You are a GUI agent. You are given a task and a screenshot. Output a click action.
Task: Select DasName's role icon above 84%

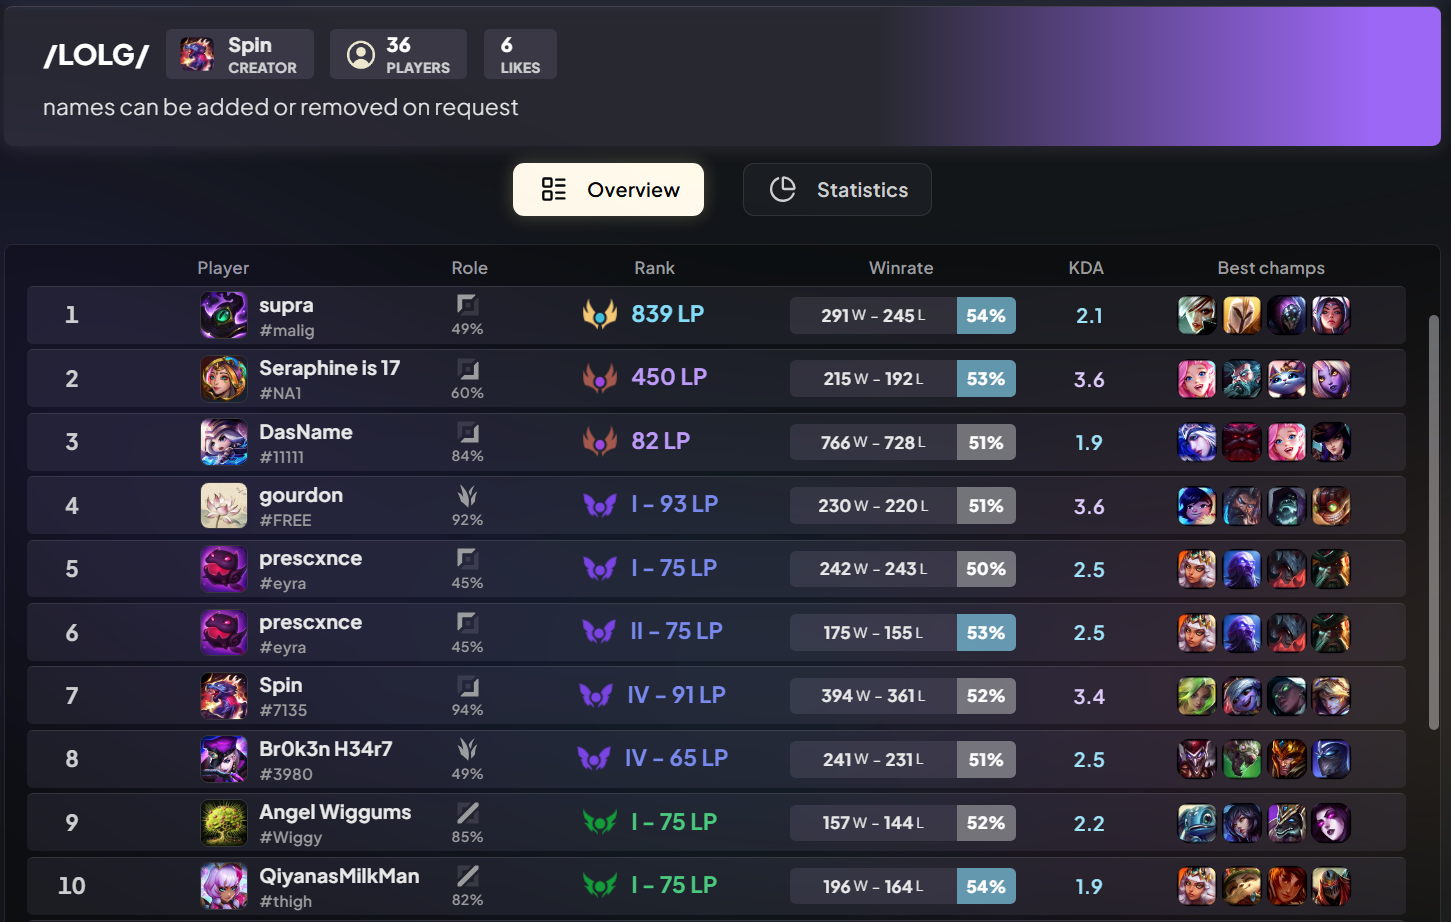click(467, 432)
